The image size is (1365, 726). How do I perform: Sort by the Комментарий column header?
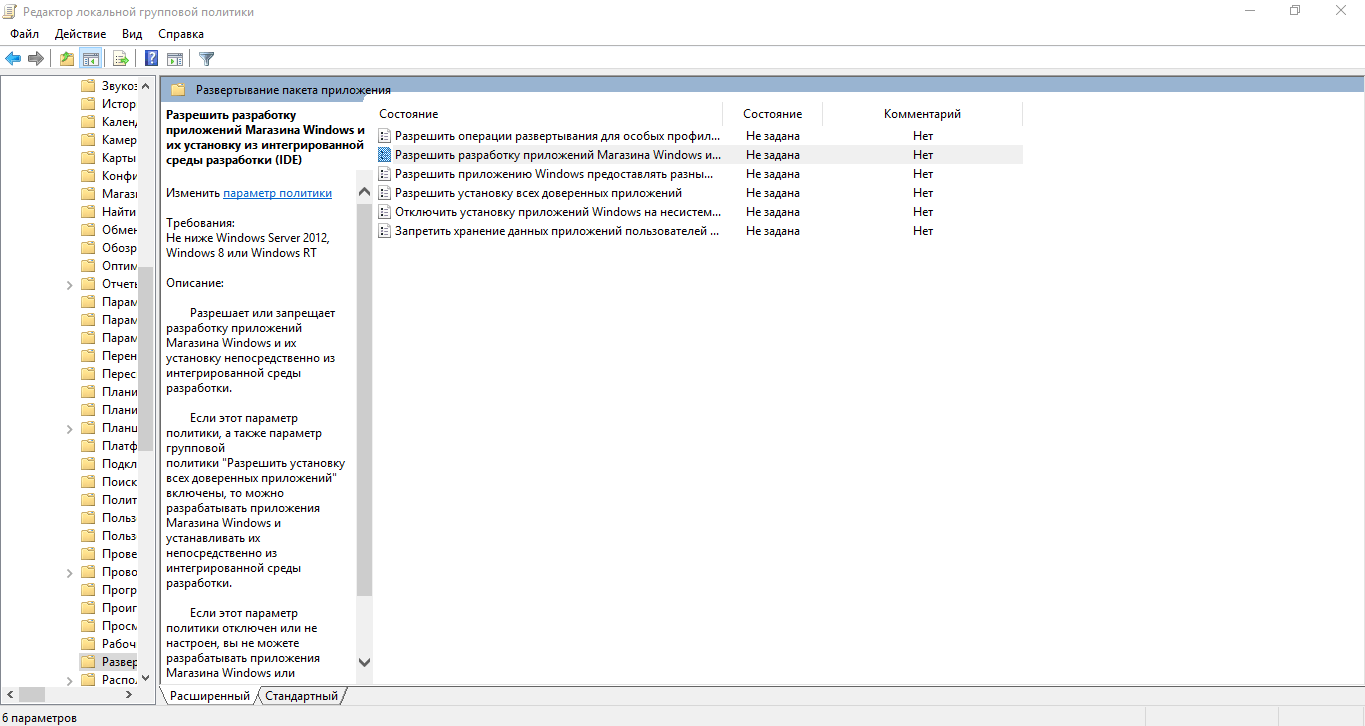(x=922, y=114)
